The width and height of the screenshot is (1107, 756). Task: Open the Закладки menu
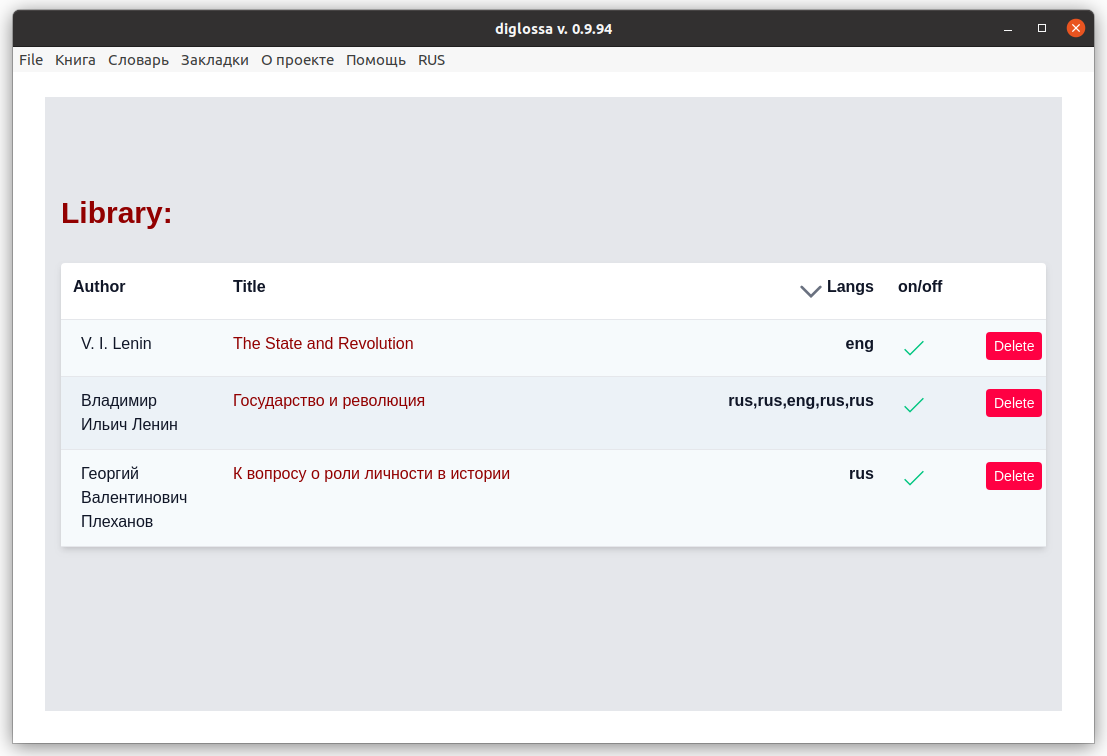click(x=215, y=60)
